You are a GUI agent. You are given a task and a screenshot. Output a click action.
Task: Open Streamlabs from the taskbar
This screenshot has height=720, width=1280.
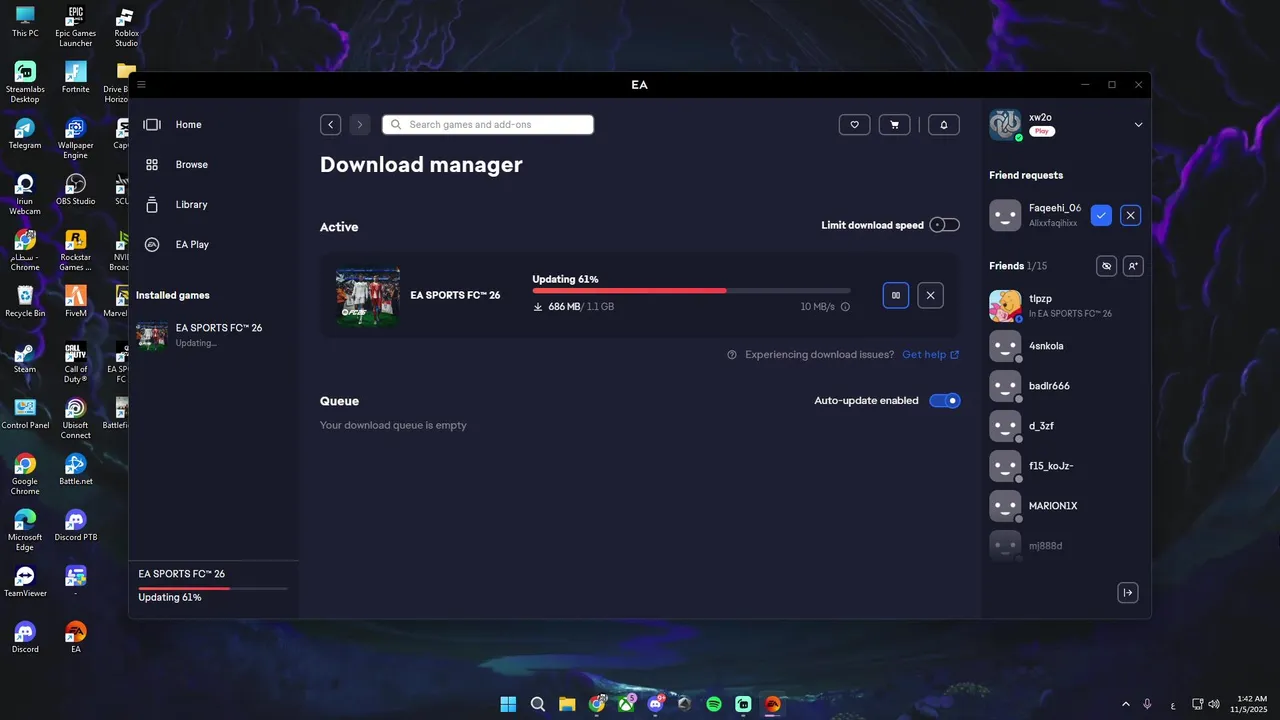743,704
